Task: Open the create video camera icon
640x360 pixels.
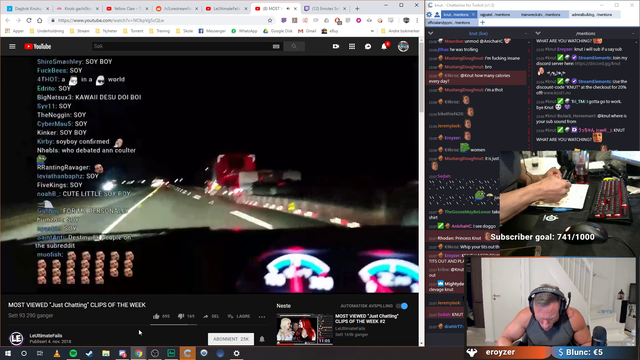Action: point(336,47)
